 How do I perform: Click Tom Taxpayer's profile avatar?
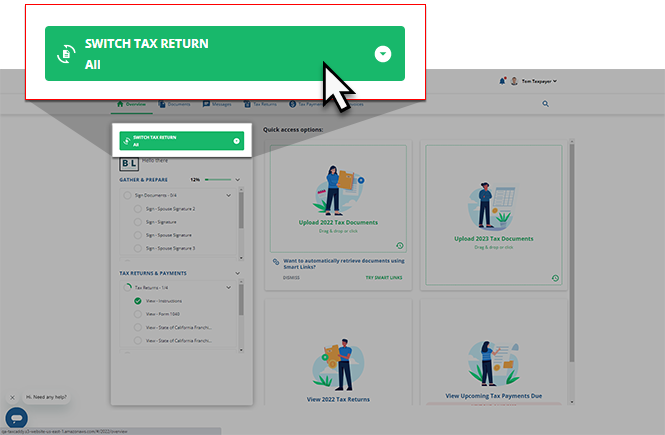click(x=514, y=81)
